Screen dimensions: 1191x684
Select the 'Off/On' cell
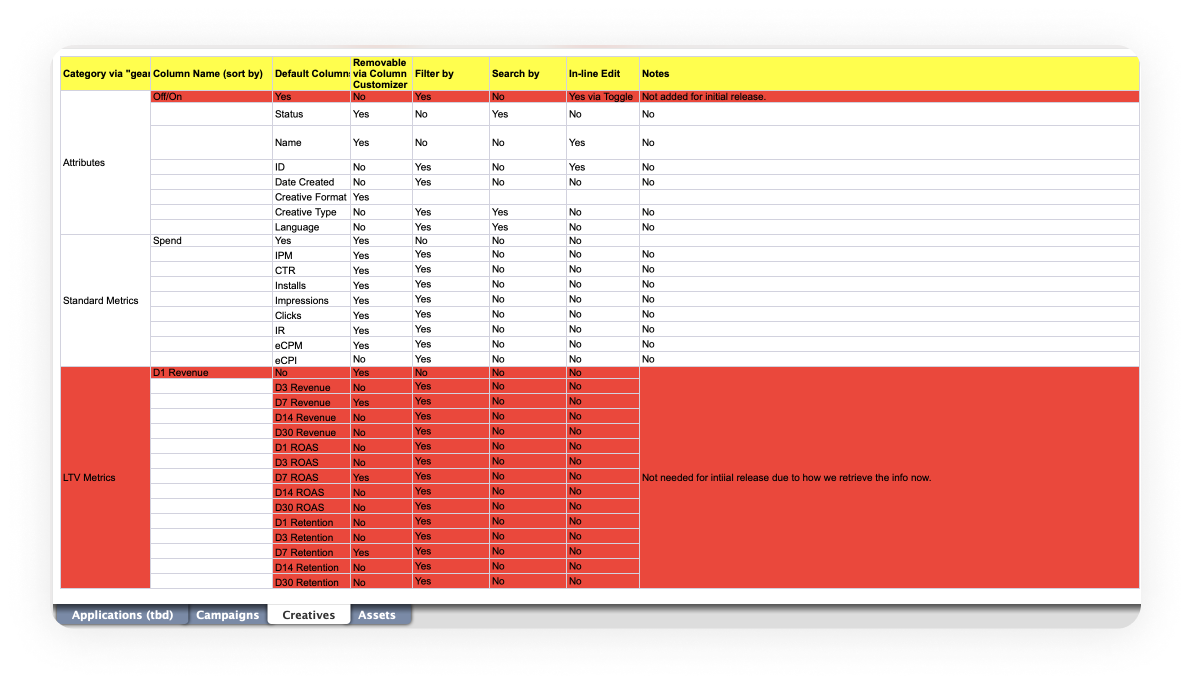[x=211, y=96]
